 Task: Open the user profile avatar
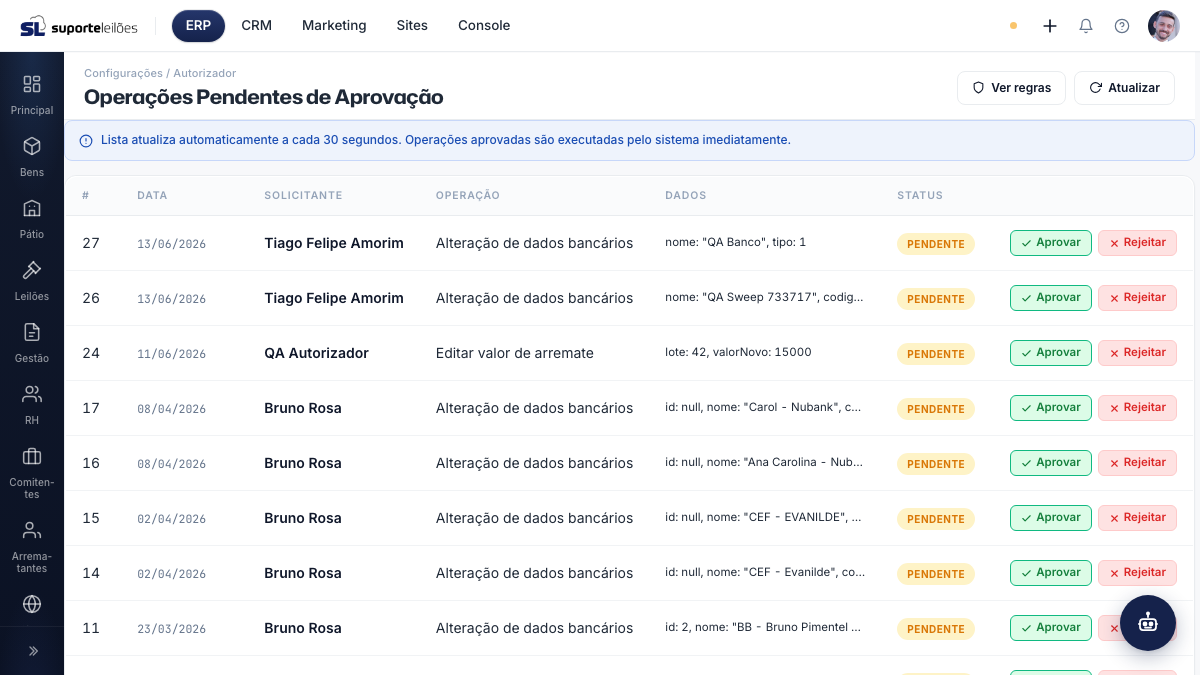coord(1164,26)
